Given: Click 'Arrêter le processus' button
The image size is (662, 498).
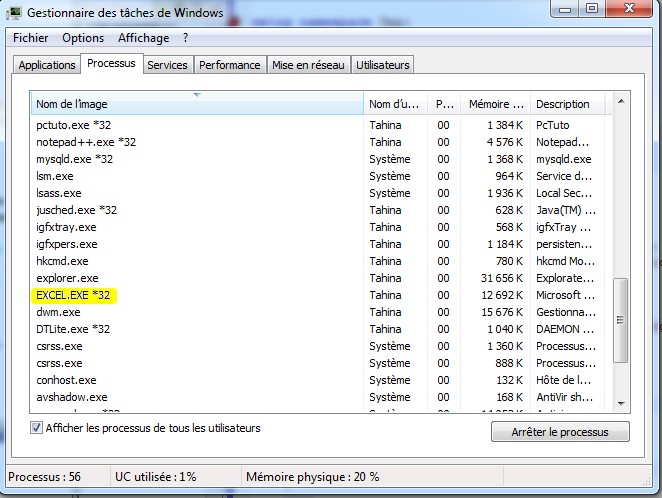Looking at the screenshot, I should (561, 432).
